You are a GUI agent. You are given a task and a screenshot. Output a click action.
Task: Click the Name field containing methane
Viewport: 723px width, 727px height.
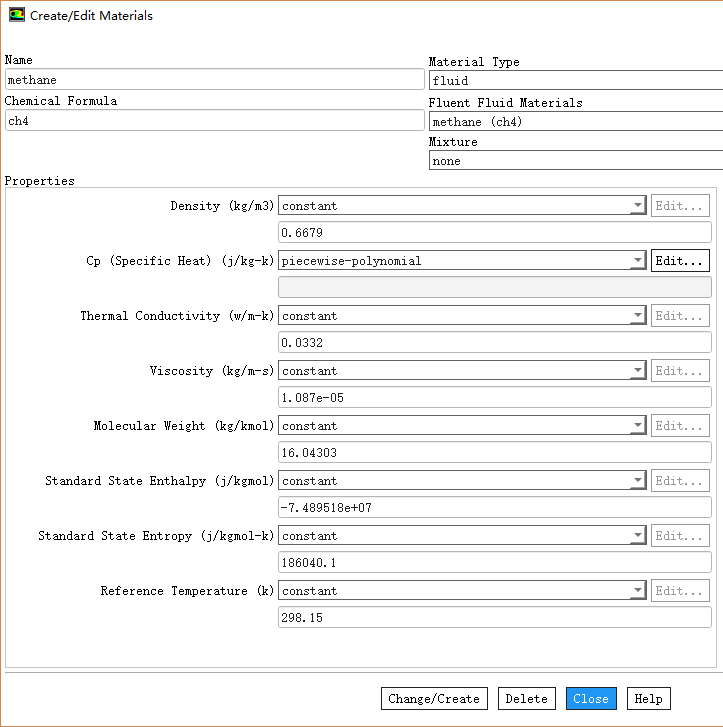click(214, 80)
